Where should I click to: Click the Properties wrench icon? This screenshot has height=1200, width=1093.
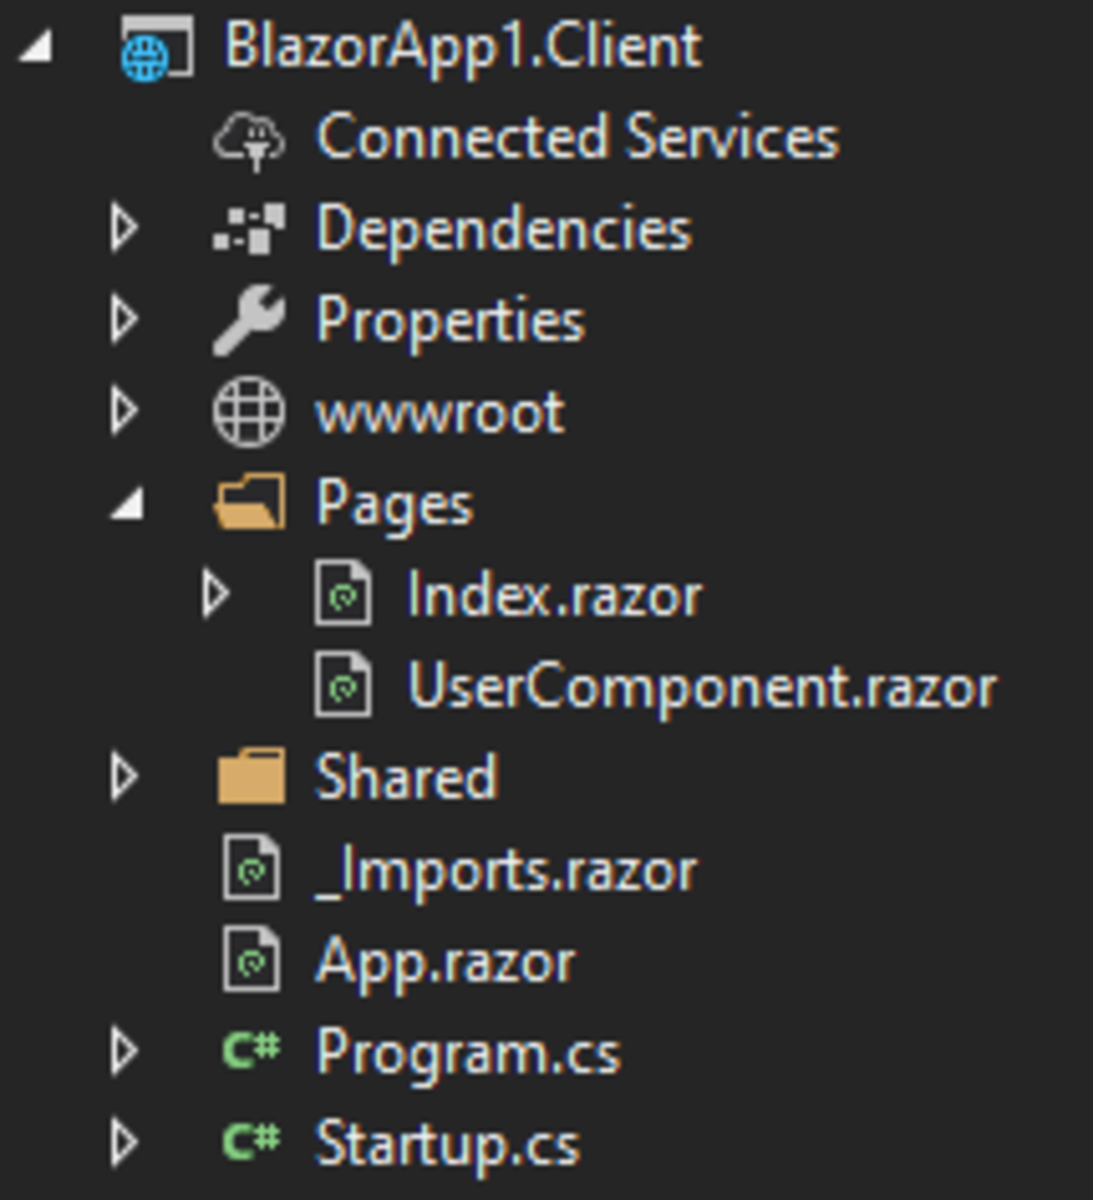249,320
